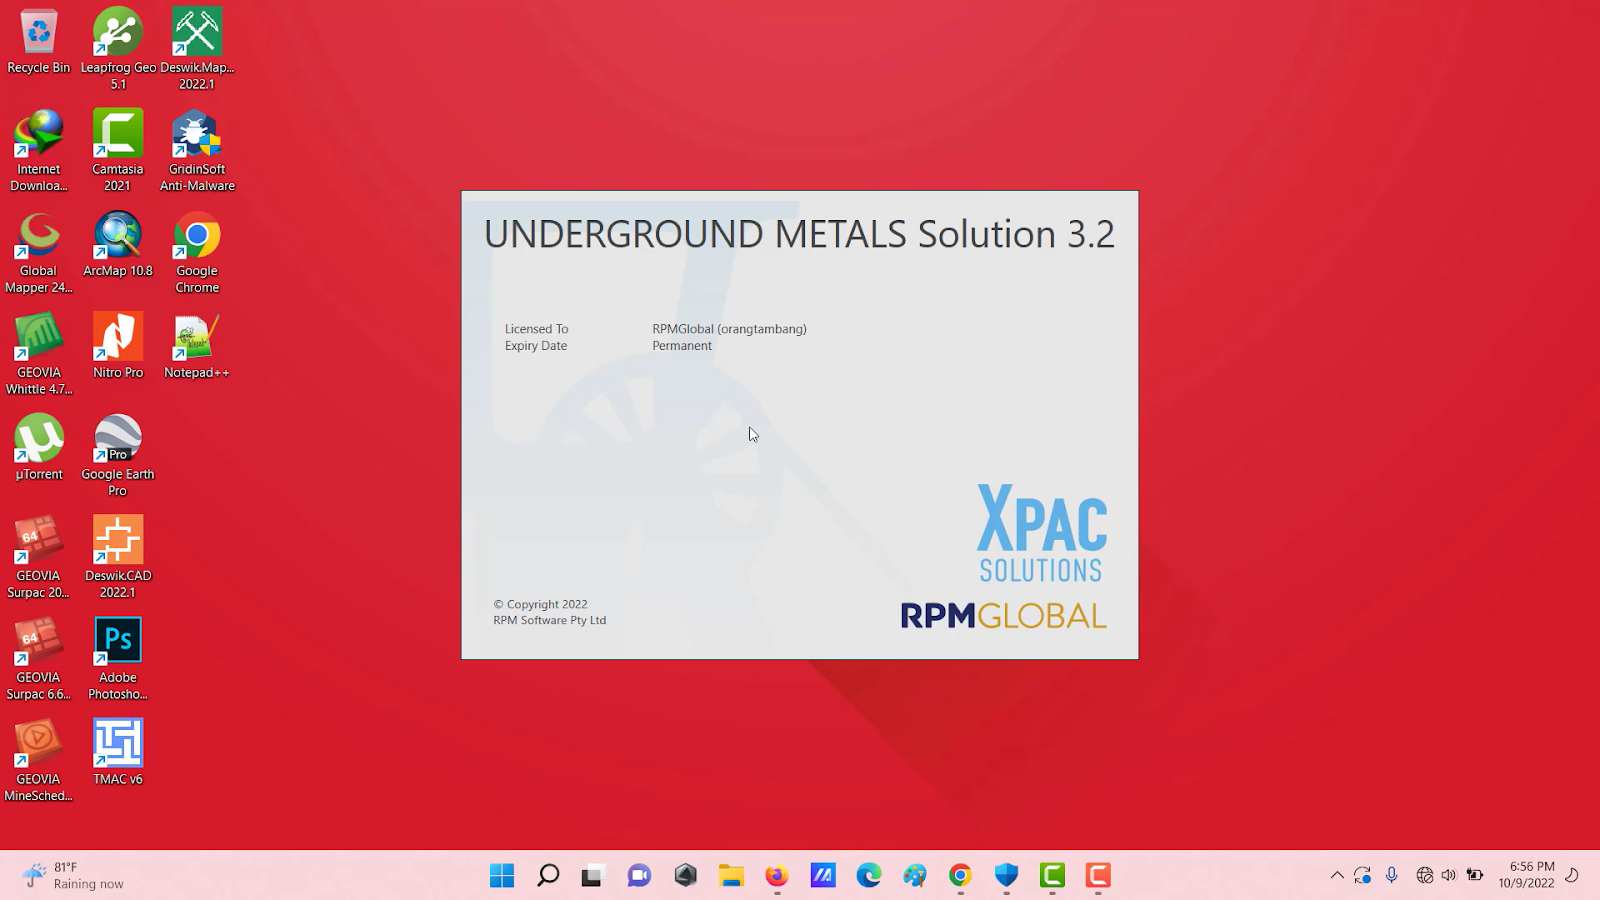Open battery status in system tray

(1475, 876)
